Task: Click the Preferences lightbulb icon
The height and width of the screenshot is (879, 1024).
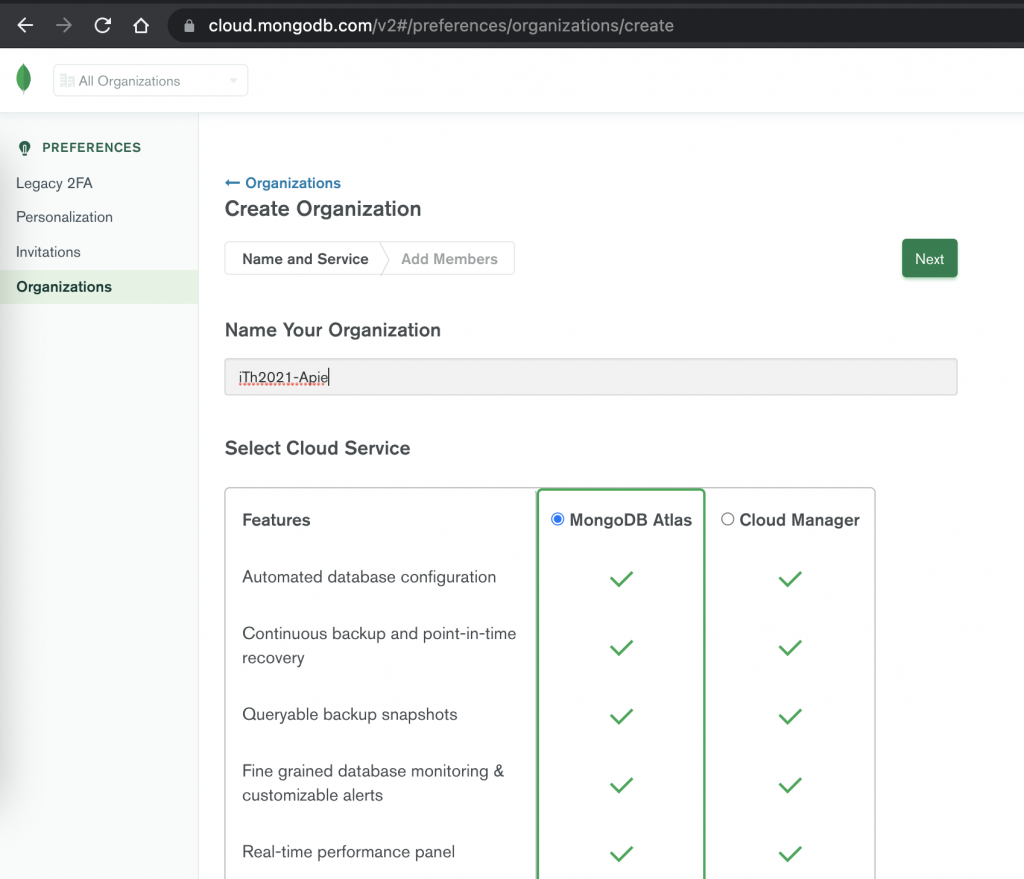Action: click(x=26, y=148)
